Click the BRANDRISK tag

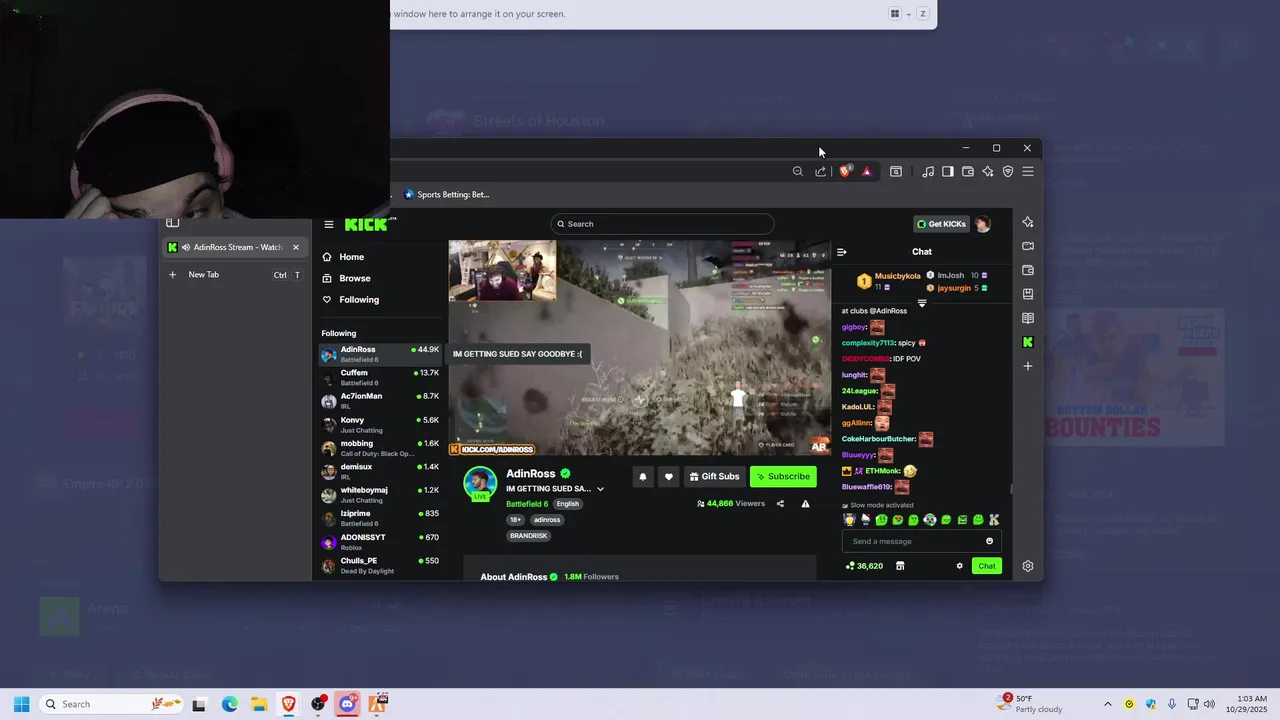click(x=528, y=536)
